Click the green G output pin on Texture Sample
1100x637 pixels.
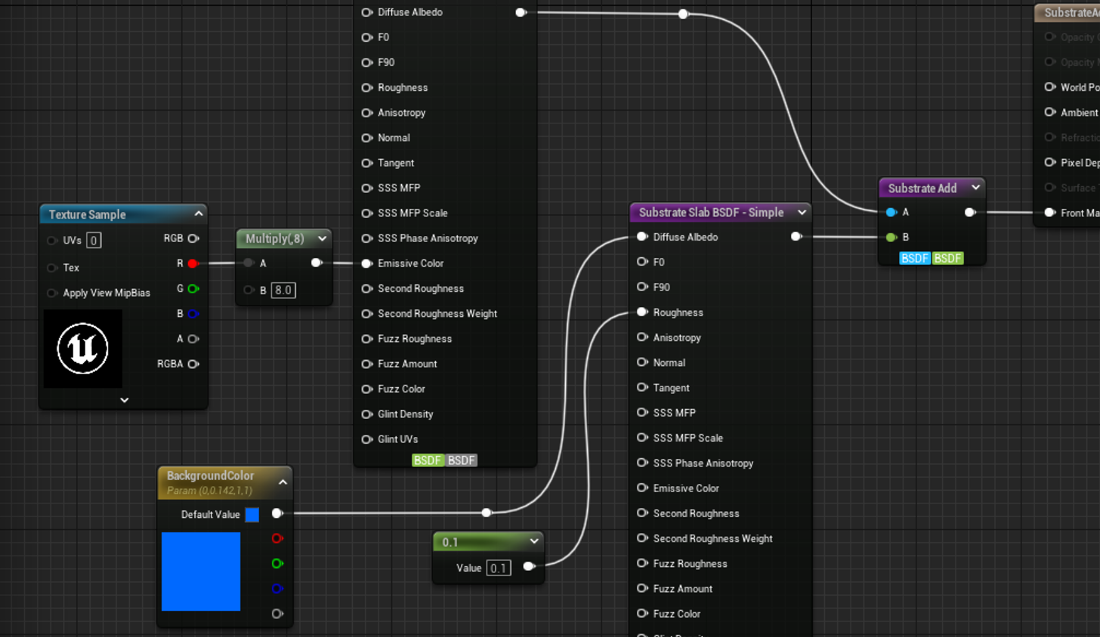click(x=193, y=289)
